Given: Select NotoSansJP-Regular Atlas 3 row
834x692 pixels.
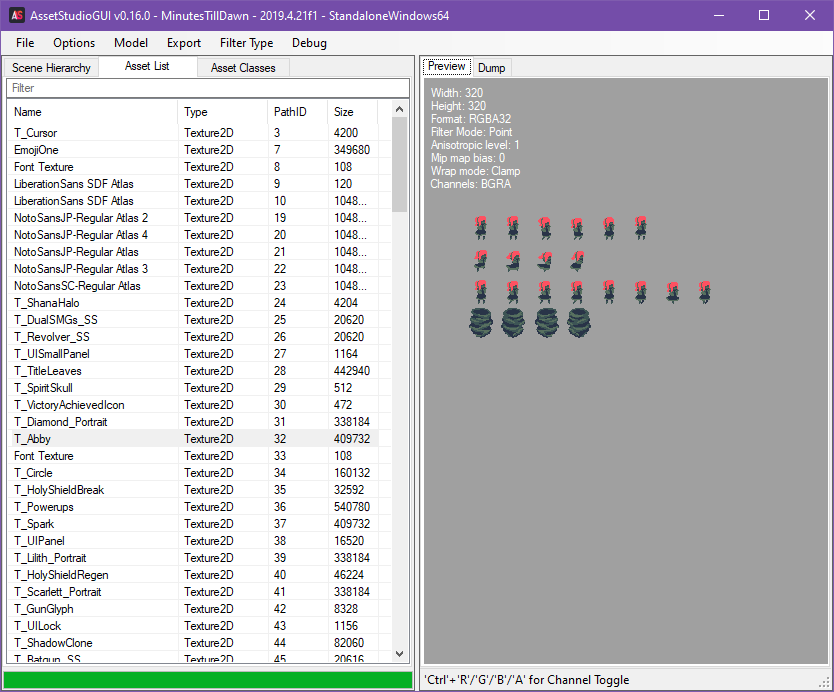Looking at the screenshot, I should pos(193,269).
